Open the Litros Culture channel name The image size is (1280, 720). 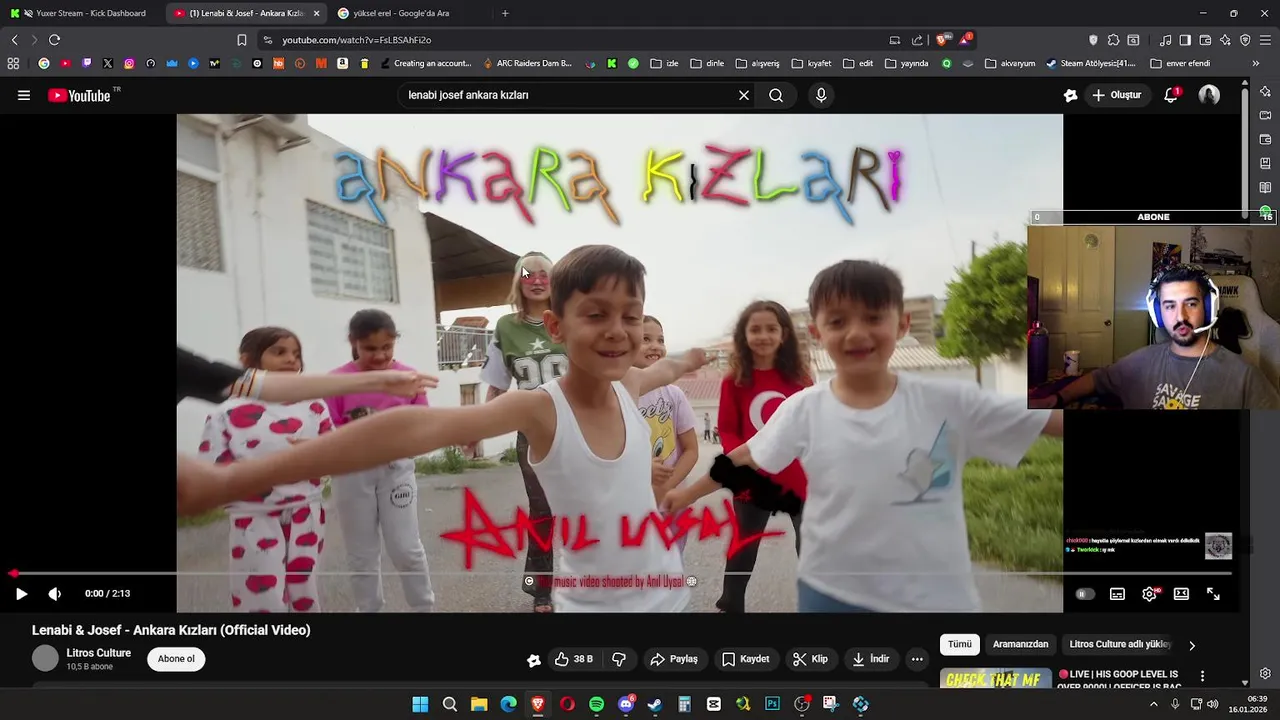coord(98,653)
